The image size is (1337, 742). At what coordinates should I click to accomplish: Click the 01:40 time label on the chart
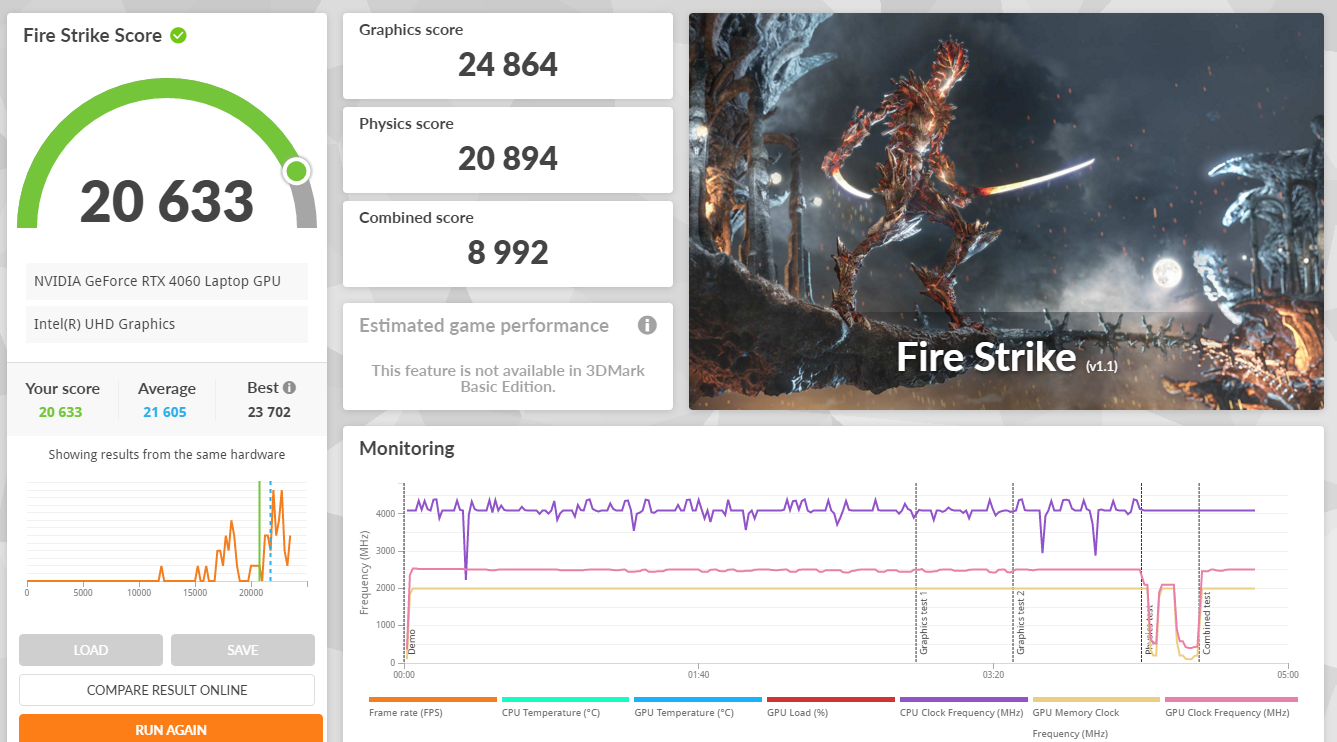[699, 675]
